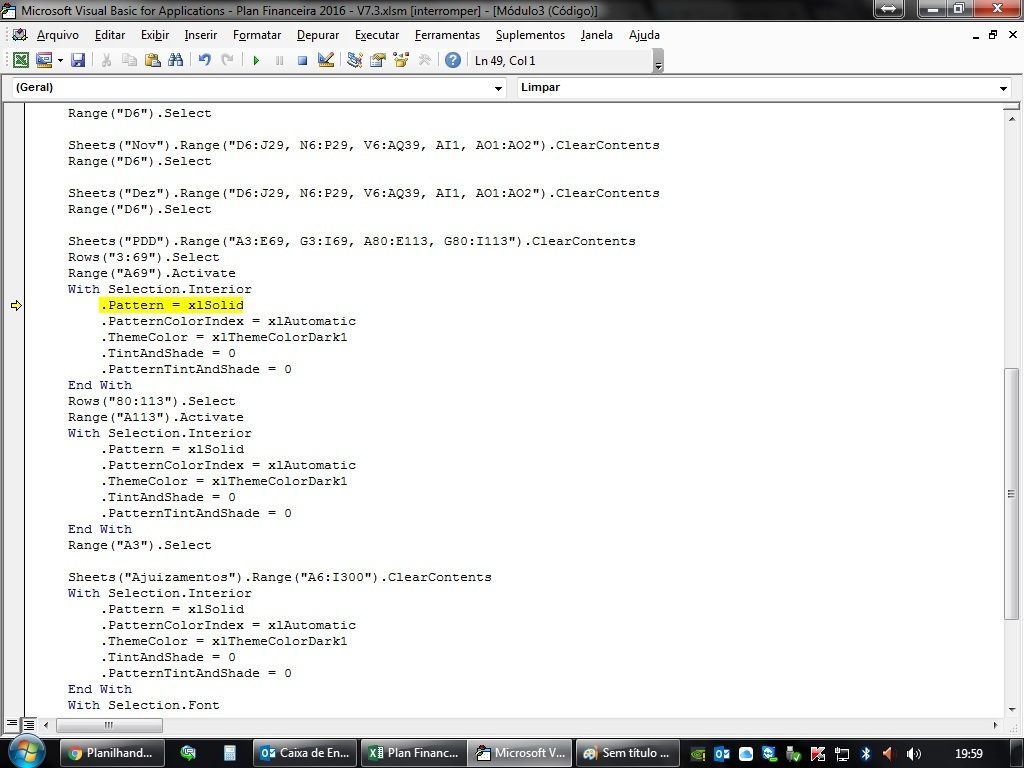Open the Depurar menu
The width and height of the screenshot is (1024, 768).
[x=318, y=35]
